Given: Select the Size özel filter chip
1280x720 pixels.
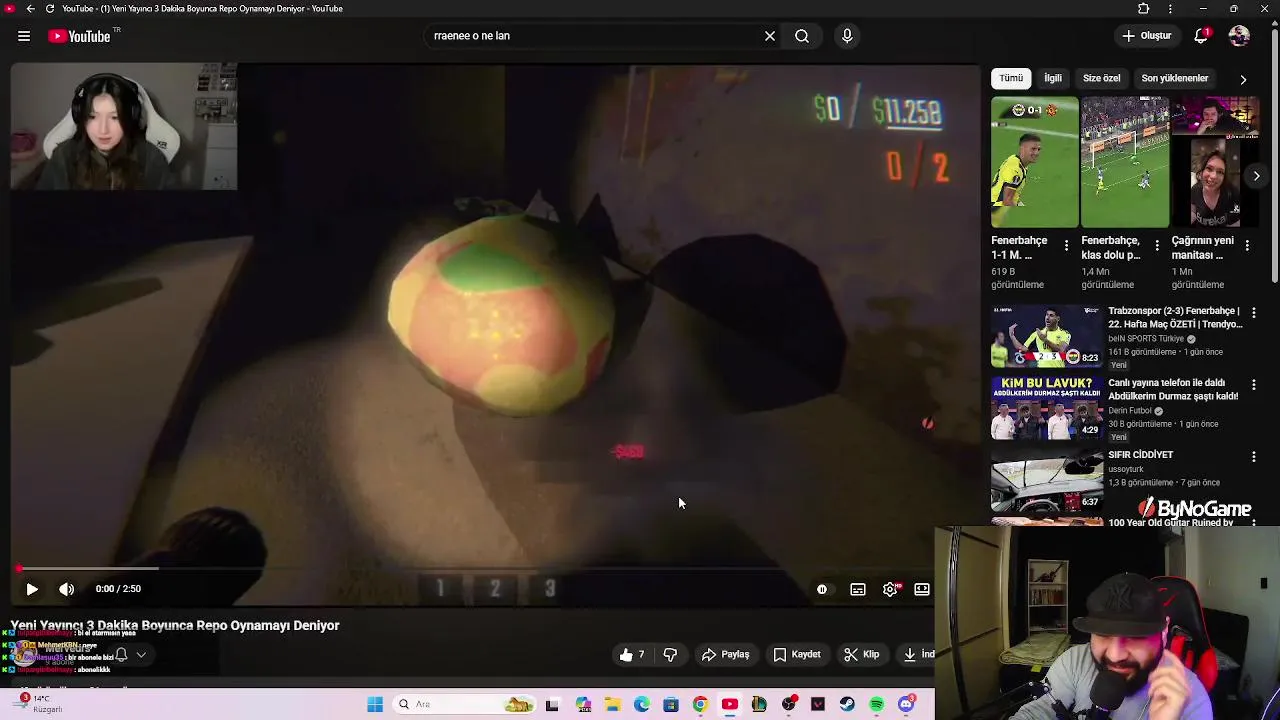Looking at the screenshot, I should pos(1101,78).
